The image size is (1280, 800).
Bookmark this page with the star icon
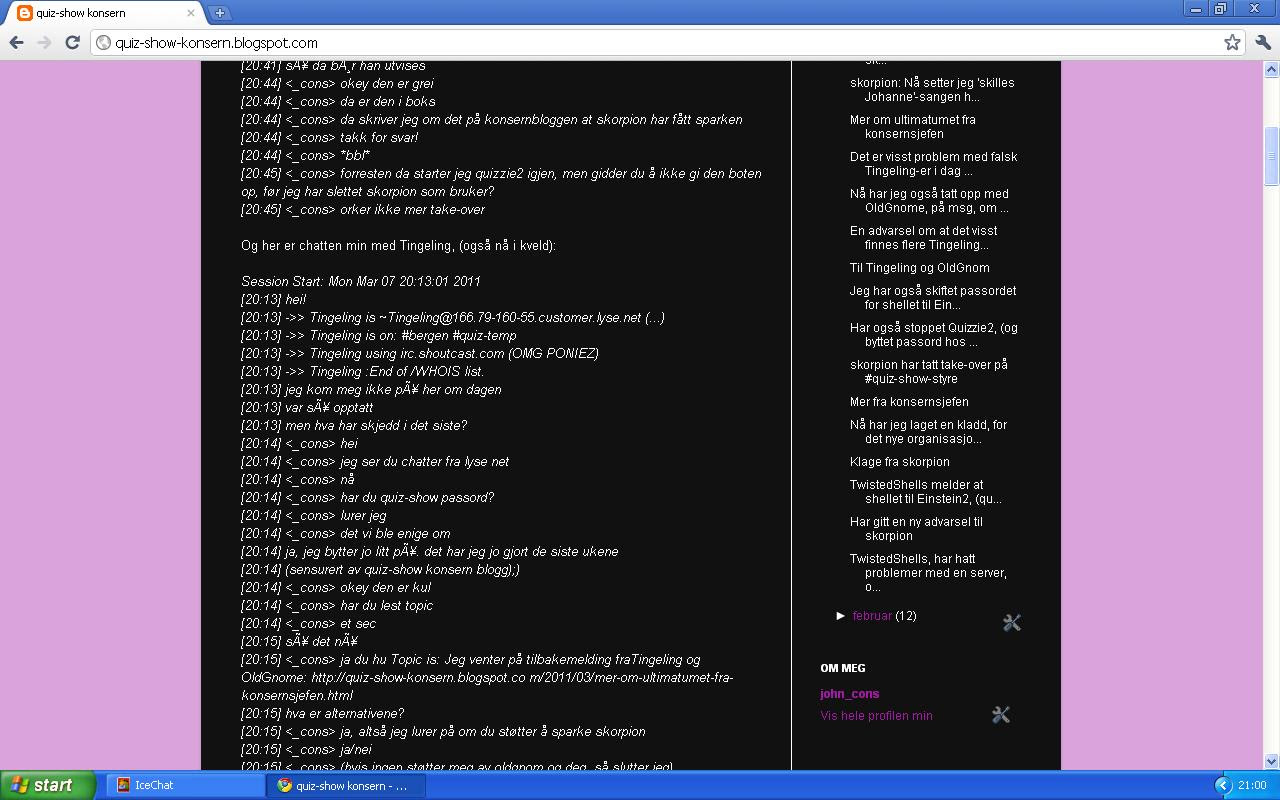pos(1232,42)
